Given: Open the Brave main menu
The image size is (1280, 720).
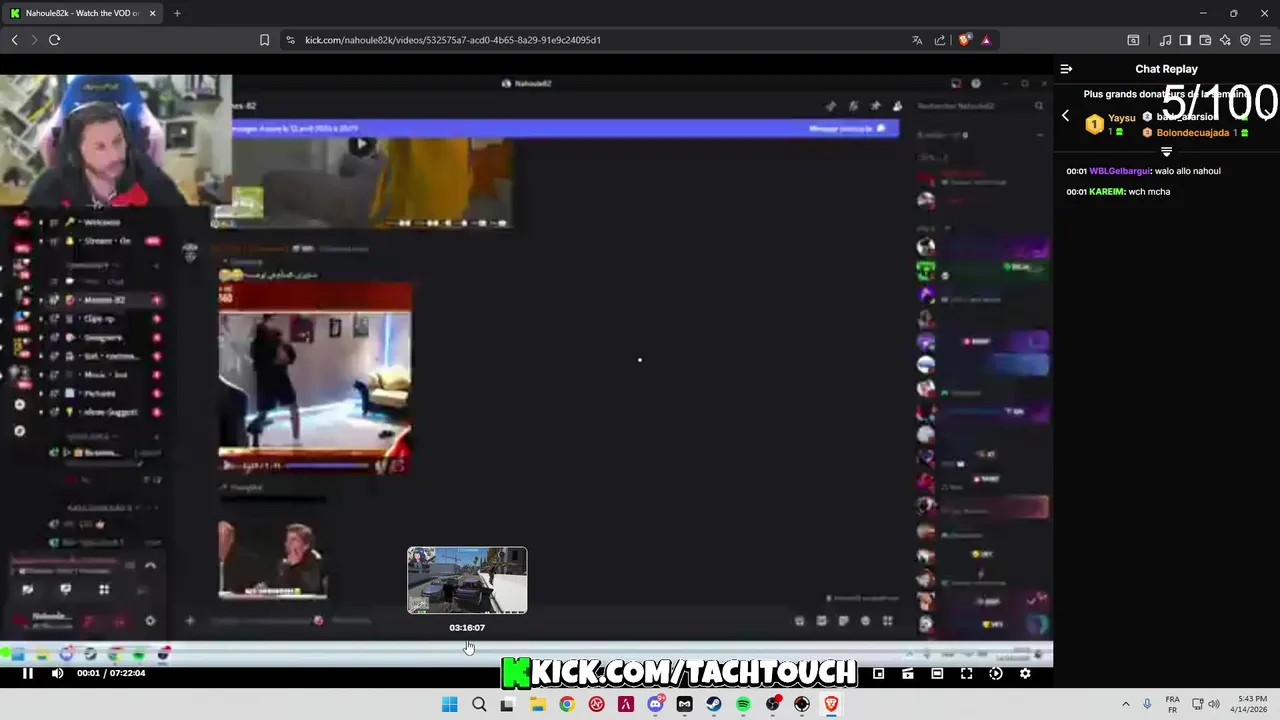Looking at the screenshot, I should (1265, 40).
